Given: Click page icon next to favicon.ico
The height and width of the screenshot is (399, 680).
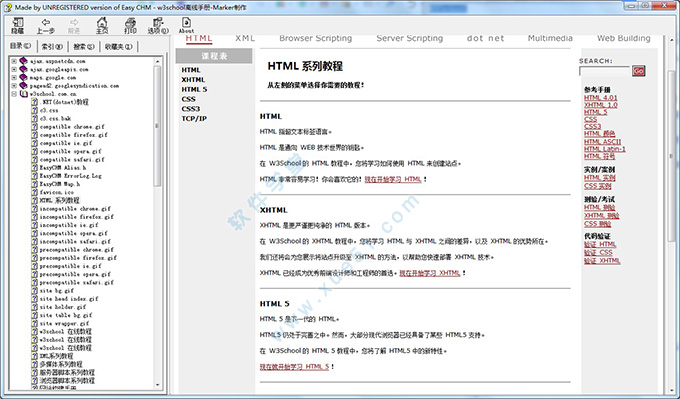Looking at the screenshot, I should pyautogui.click(x=34, y=192).
